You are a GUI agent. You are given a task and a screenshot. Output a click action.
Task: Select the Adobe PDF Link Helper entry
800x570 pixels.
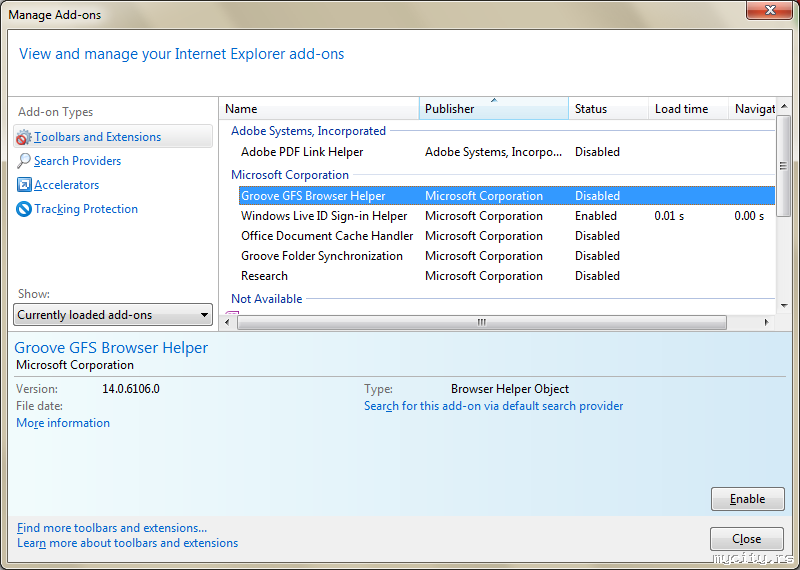click(x=302, y=152)
